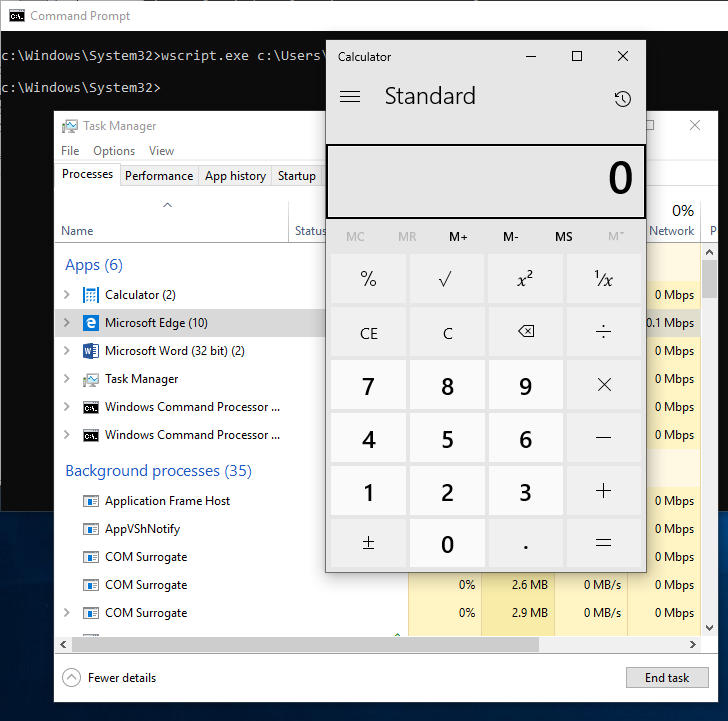Switch to the Startup tab
The height and width of the screenshot is (721, 728).
click(x=297, y=176)
